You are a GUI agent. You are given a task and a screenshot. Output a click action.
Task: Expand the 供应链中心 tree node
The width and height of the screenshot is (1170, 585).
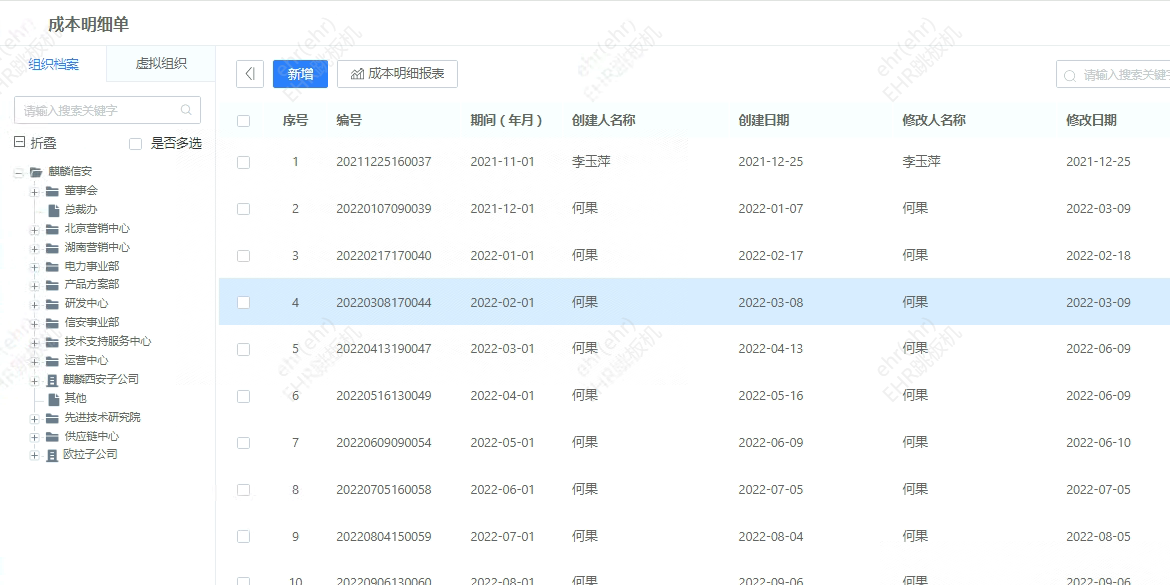pyautogui.click(x=33, y=436)
